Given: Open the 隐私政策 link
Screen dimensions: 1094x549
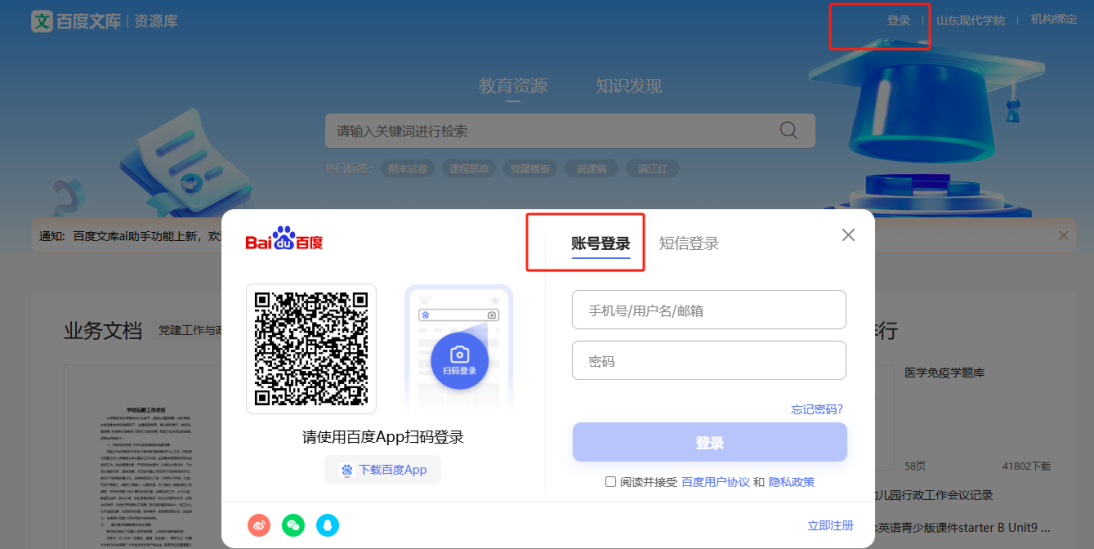Looking at the screenshot, I should pos(791,482).
